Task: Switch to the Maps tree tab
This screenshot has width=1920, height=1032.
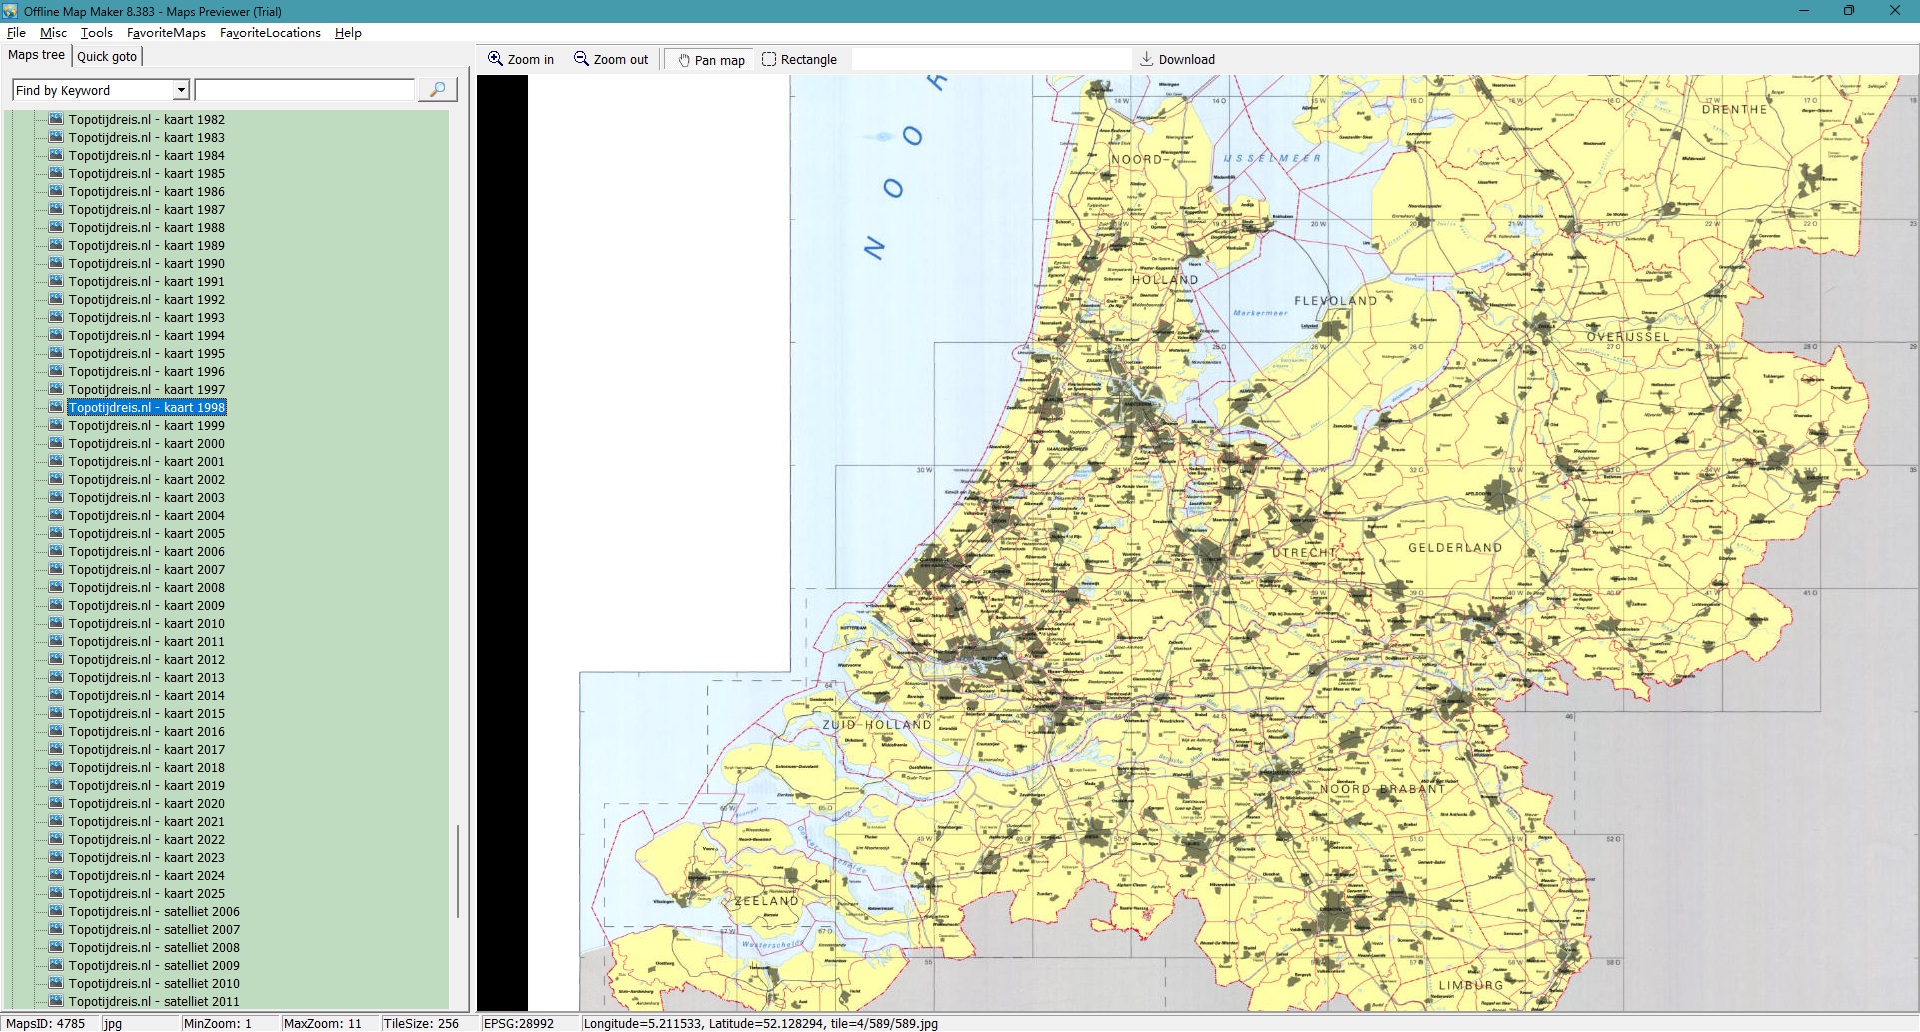Action: pos(36,55)
